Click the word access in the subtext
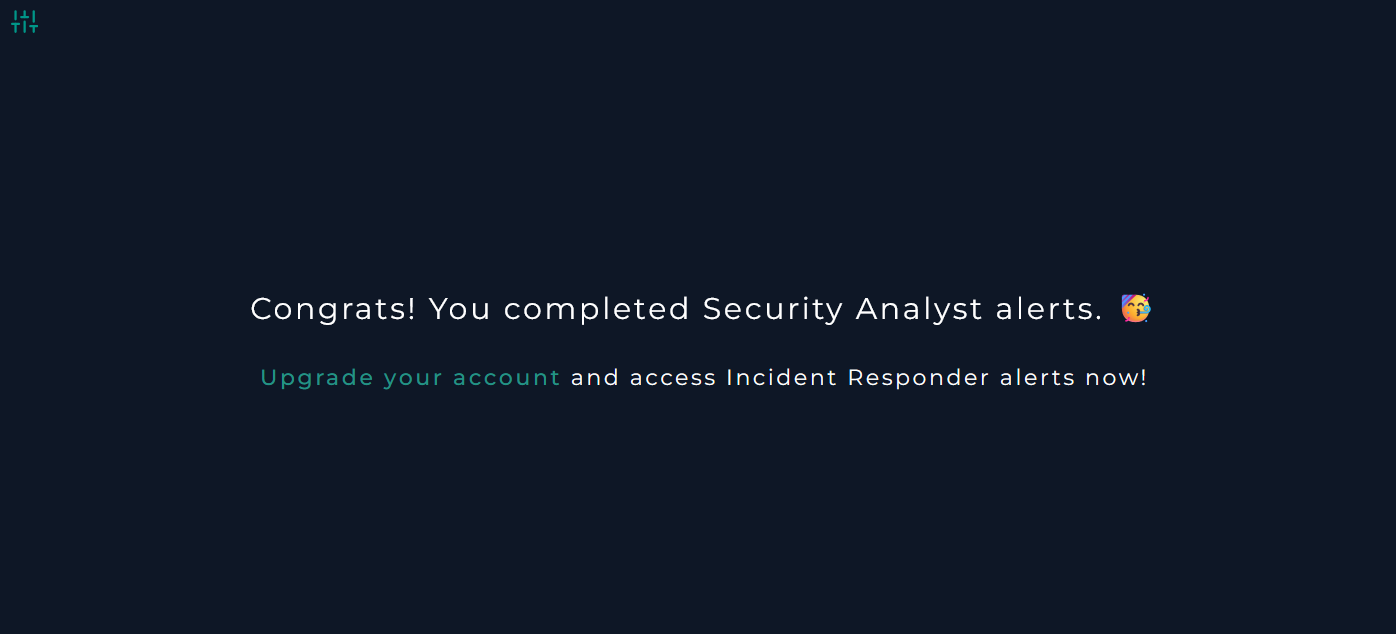 (x=673, y=378)
